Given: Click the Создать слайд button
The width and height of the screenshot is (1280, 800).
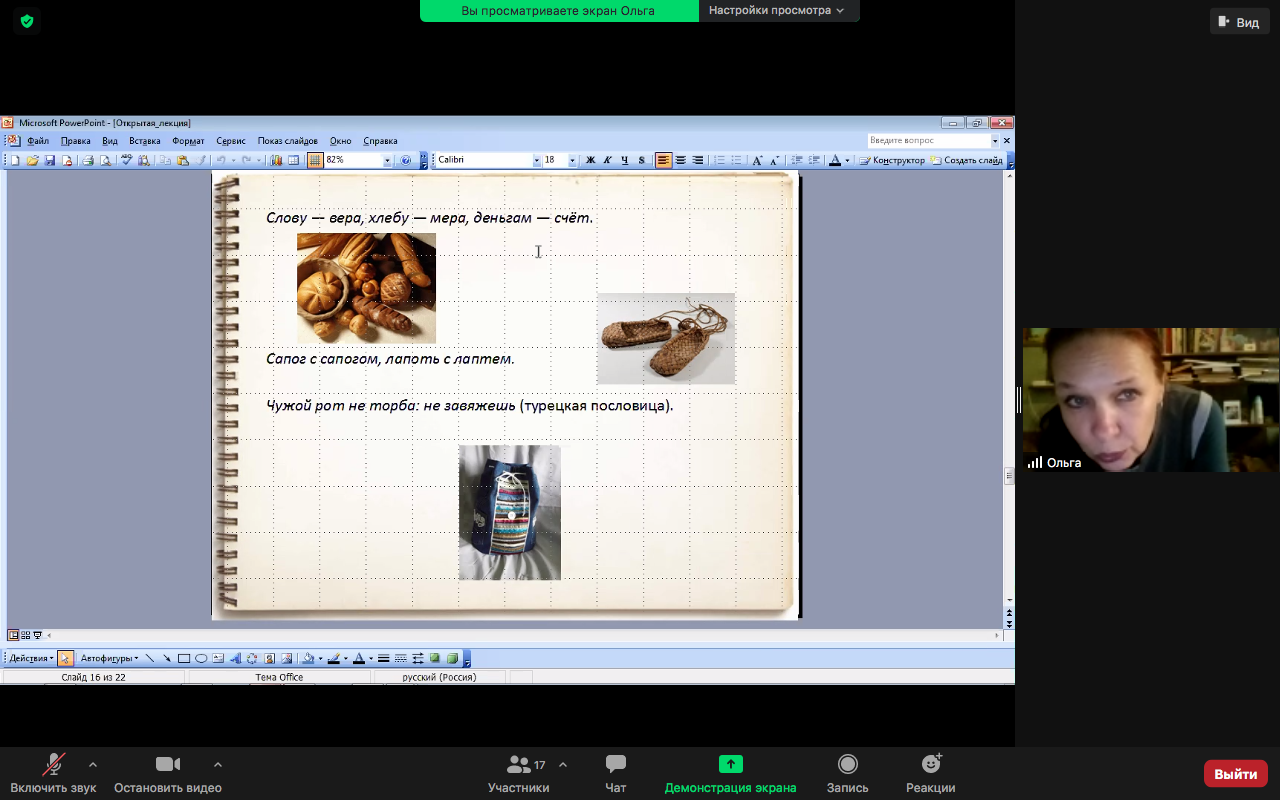Looking at the screenshot, I should click(967, 160).
